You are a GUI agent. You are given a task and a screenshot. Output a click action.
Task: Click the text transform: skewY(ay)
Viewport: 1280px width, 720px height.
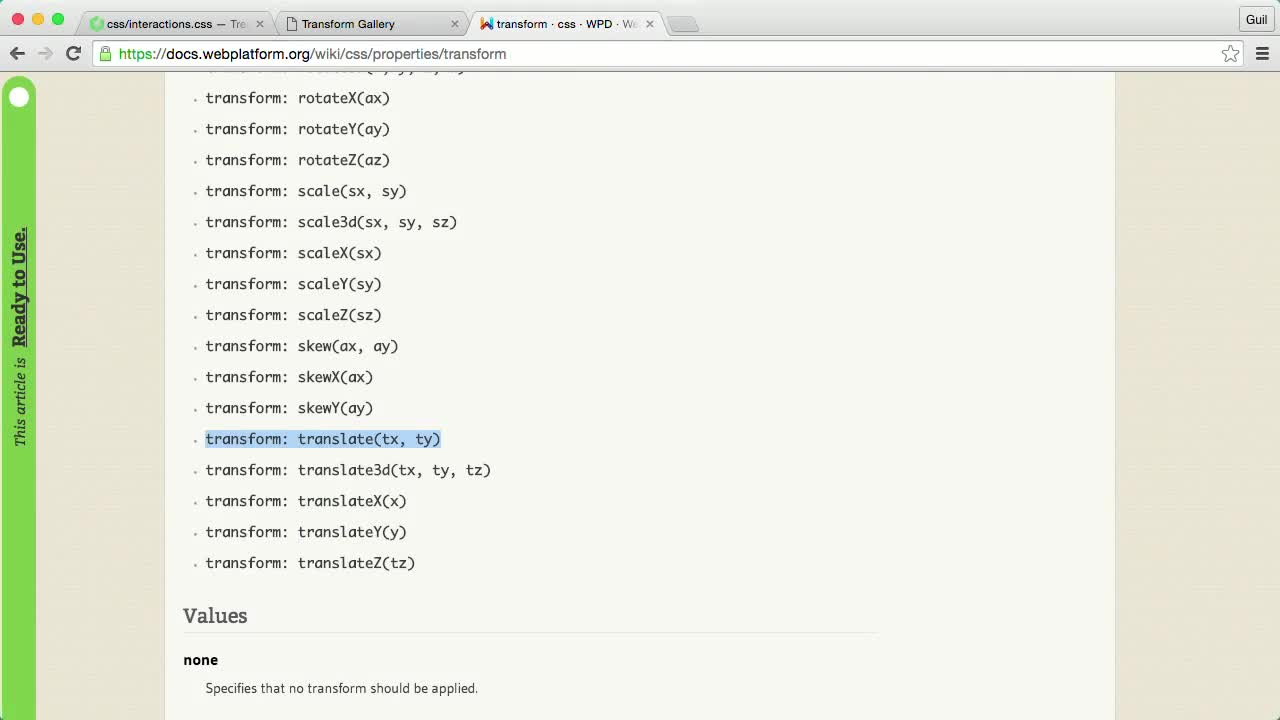[289, 408]
